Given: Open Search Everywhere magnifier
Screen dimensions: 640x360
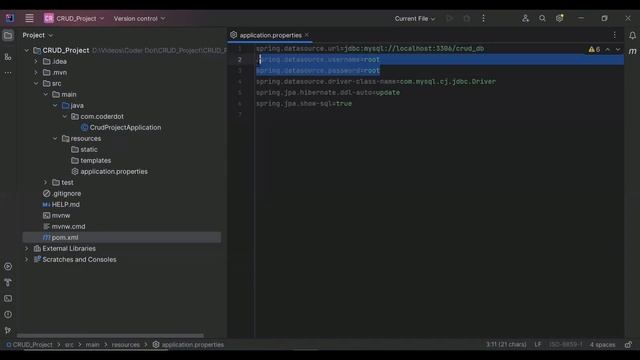Looking at the screenshot, I should [x=542, y=18].
